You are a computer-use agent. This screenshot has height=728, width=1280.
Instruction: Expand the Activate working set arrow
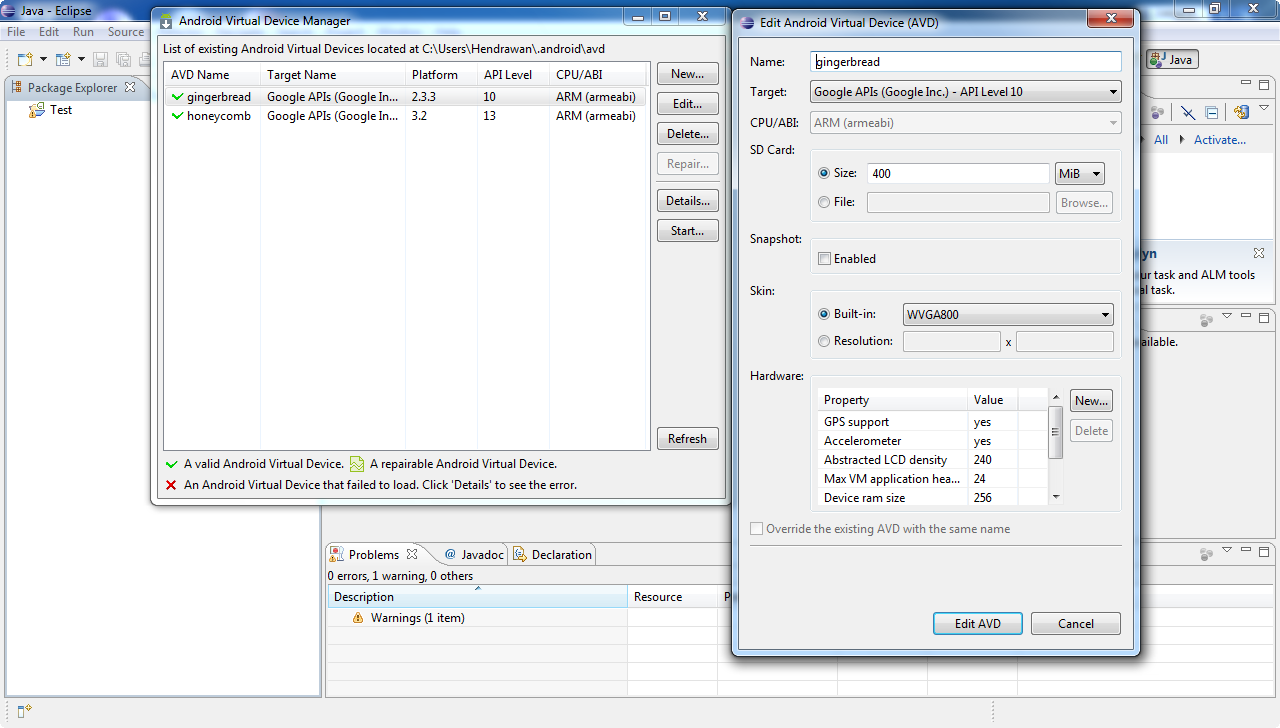1182,140
